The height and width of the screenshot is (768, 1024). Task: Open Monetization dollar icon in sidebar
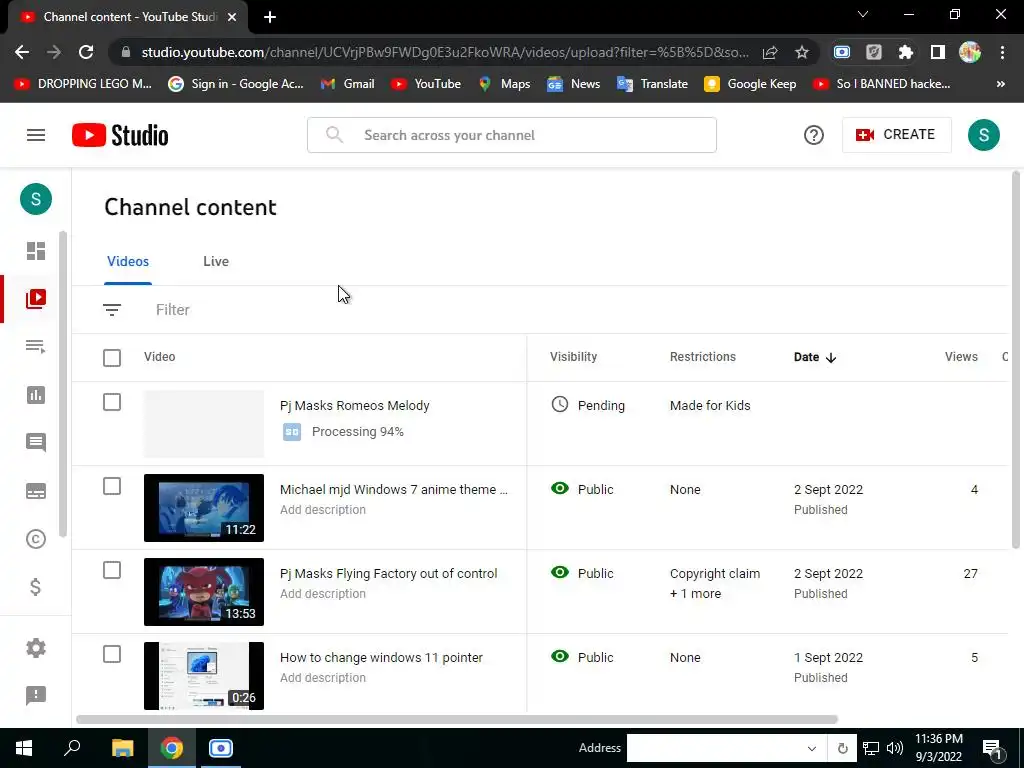tap(36, 587)
